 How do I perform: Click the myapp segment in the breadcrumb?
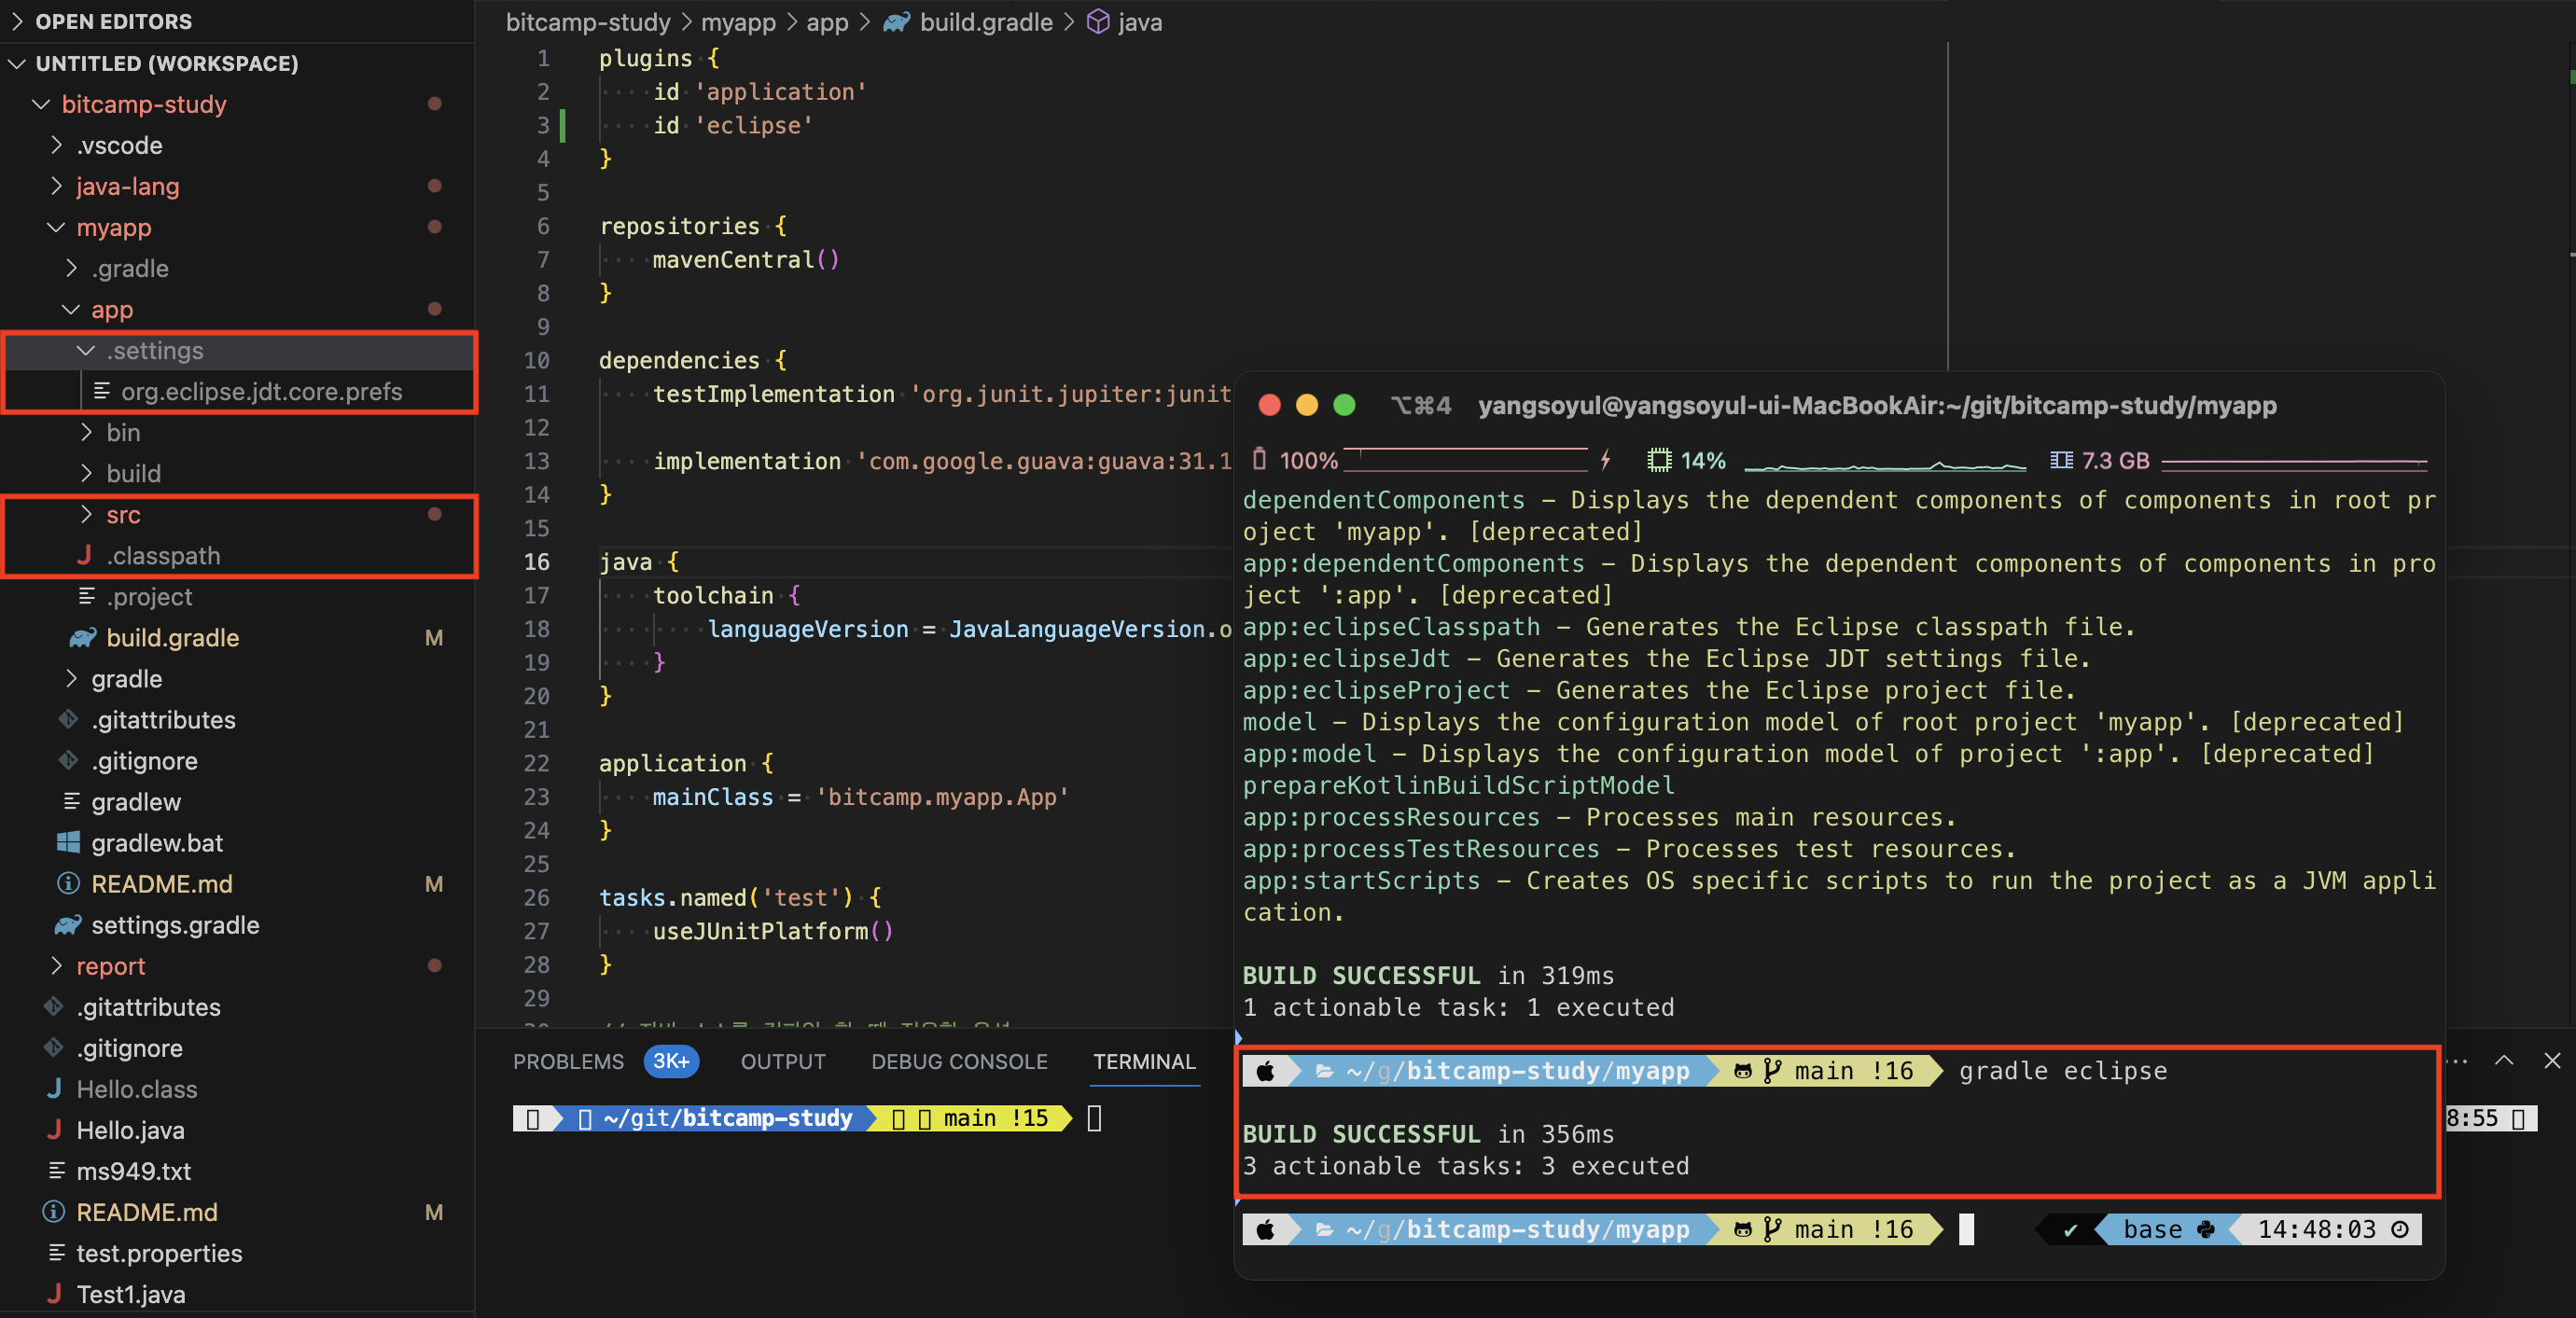[737, 22]
